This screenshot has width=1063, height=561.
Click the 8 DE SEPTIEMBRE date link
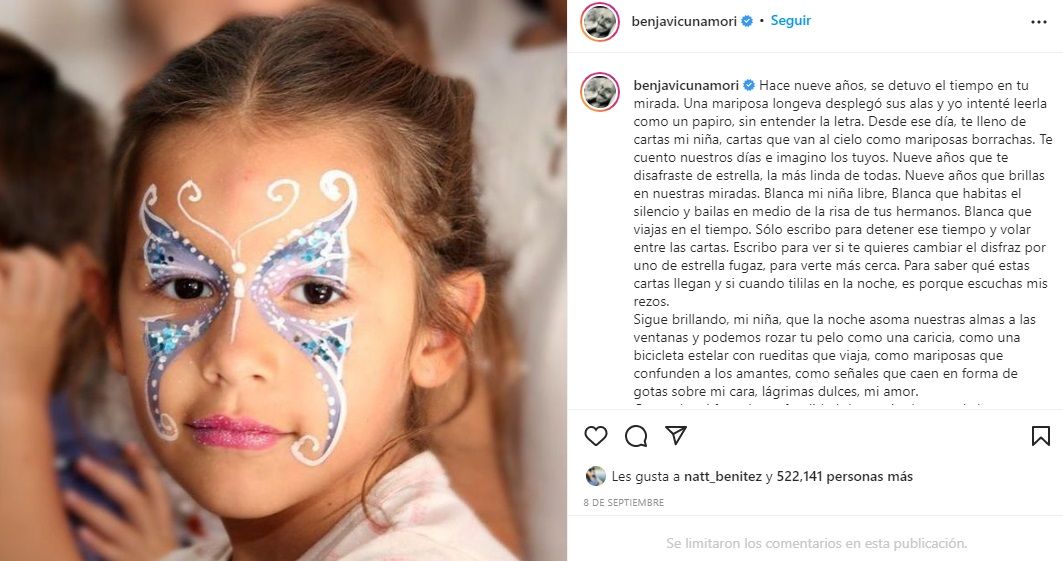pos(624,503)
